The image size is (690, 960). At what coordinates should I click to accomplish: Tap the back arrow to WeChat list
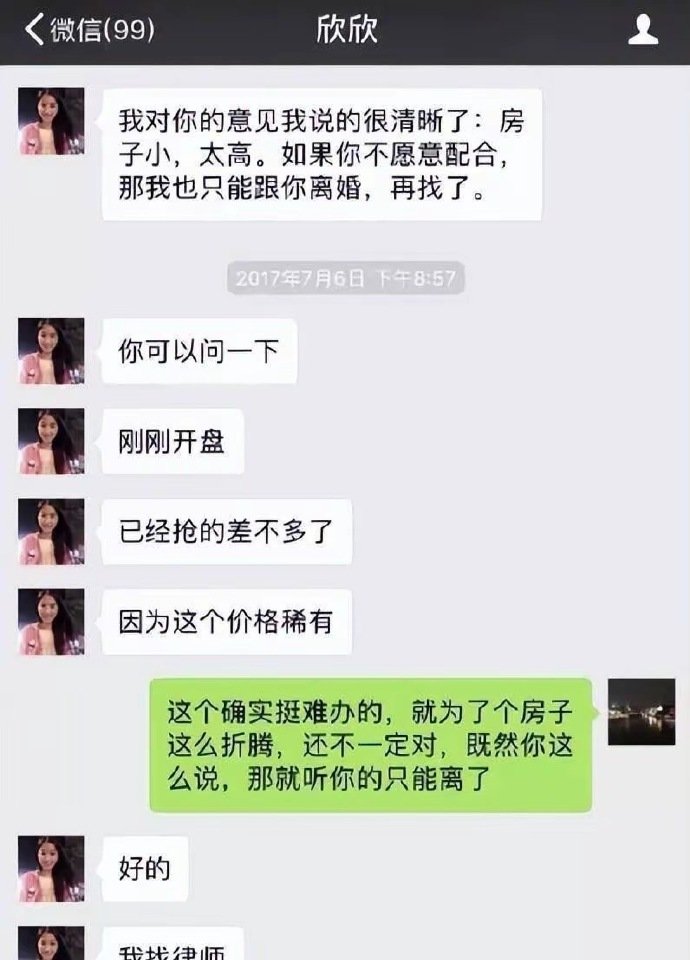tap(35, 29)
